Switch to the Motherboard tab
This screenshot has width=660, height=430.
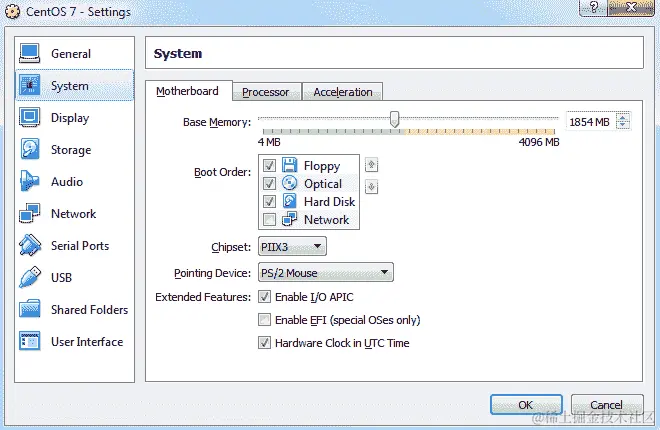(x=188, y=91)
